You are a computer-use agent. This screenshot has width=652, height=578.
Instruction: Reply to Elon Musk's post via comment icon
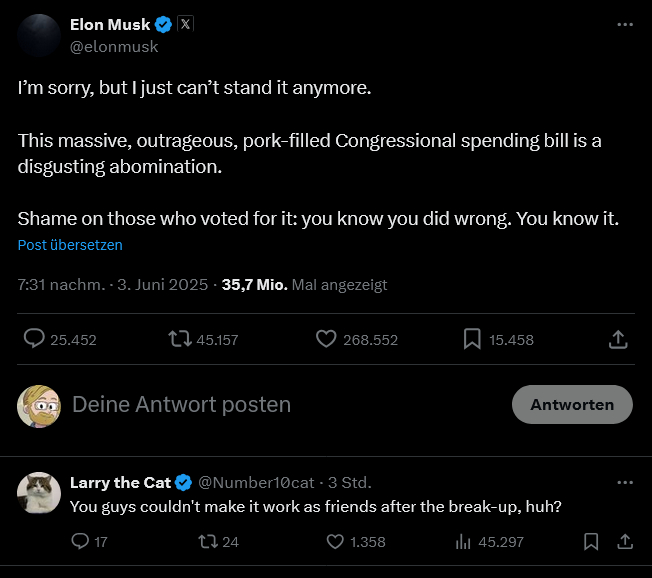click(x=34, y=339)
